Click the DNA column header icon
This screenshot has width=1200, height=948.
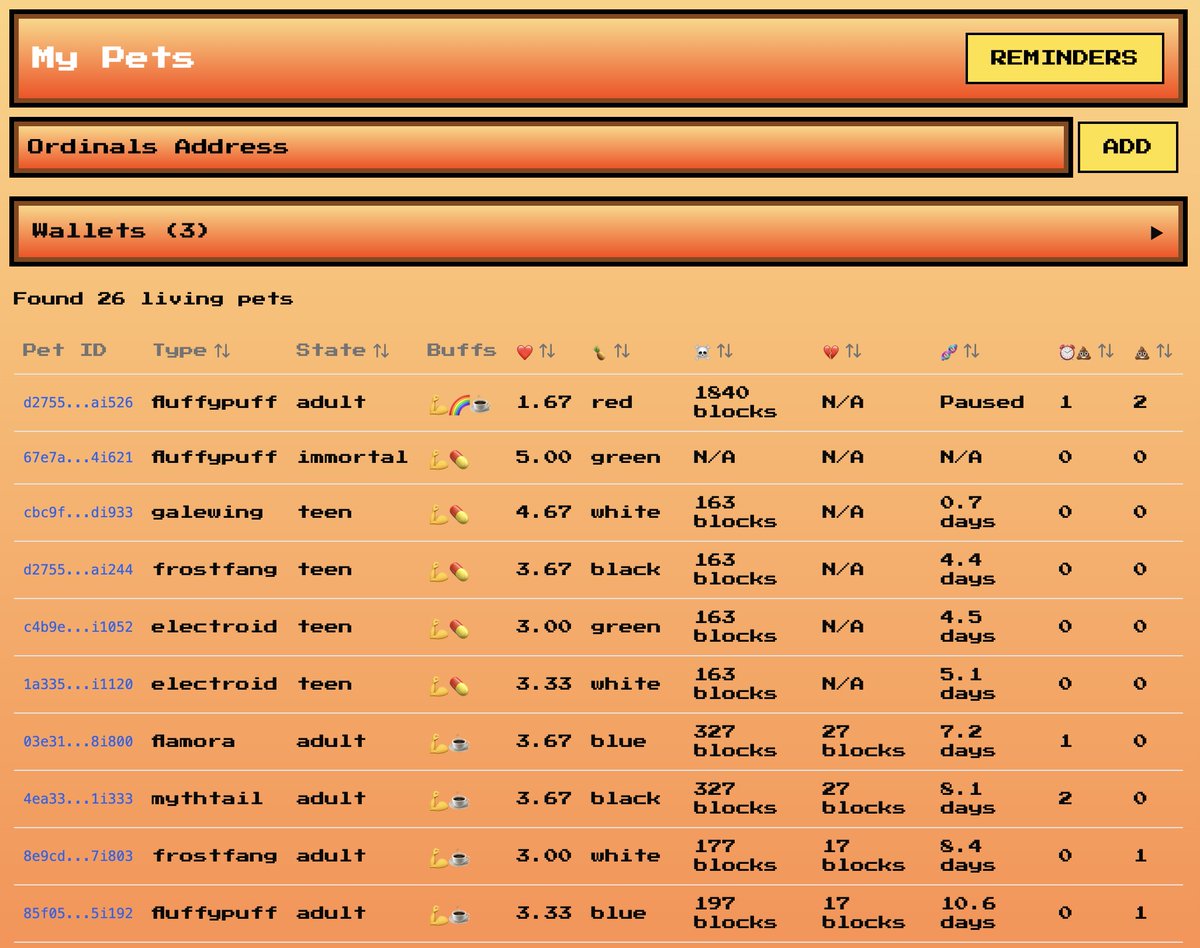pyautogui.click(x=948, y=352)
